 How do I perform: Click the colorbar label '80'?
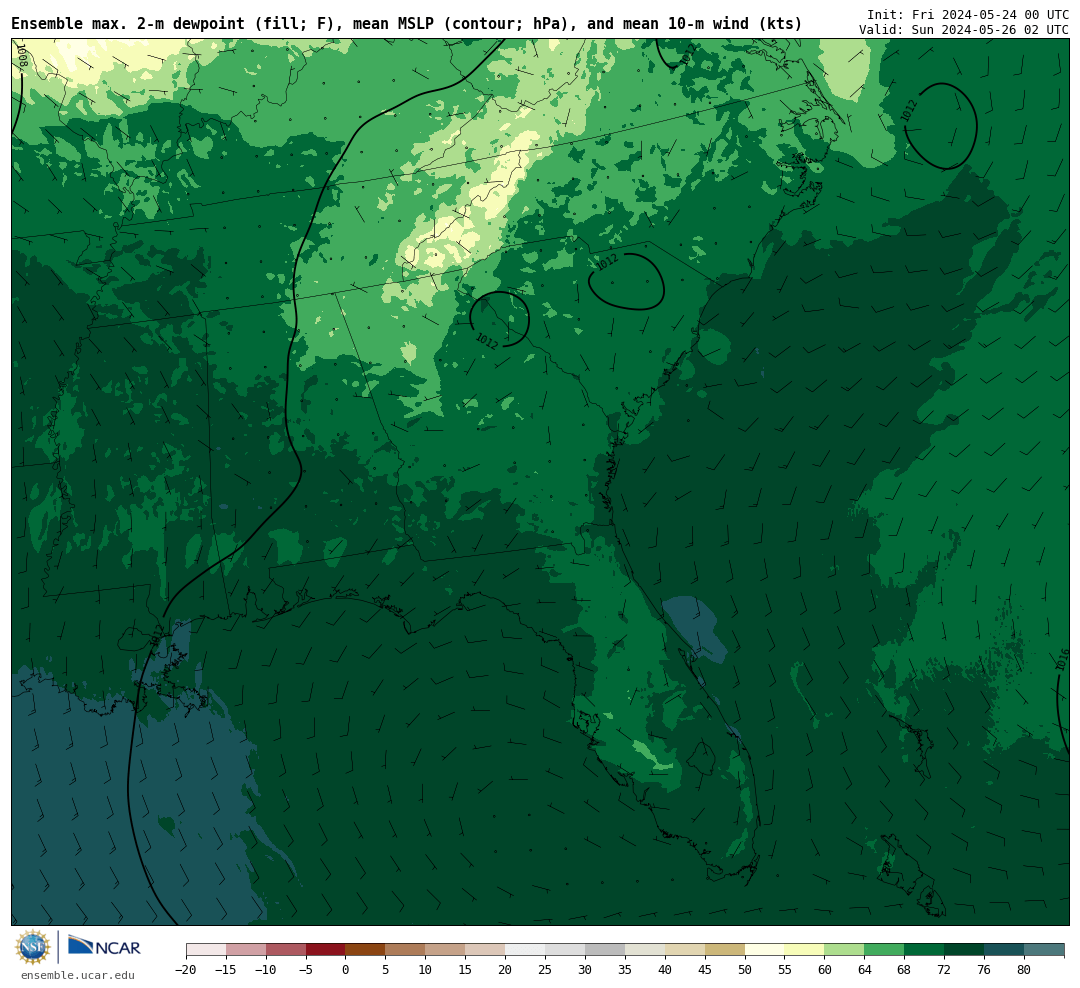[x=1025, y=969]
